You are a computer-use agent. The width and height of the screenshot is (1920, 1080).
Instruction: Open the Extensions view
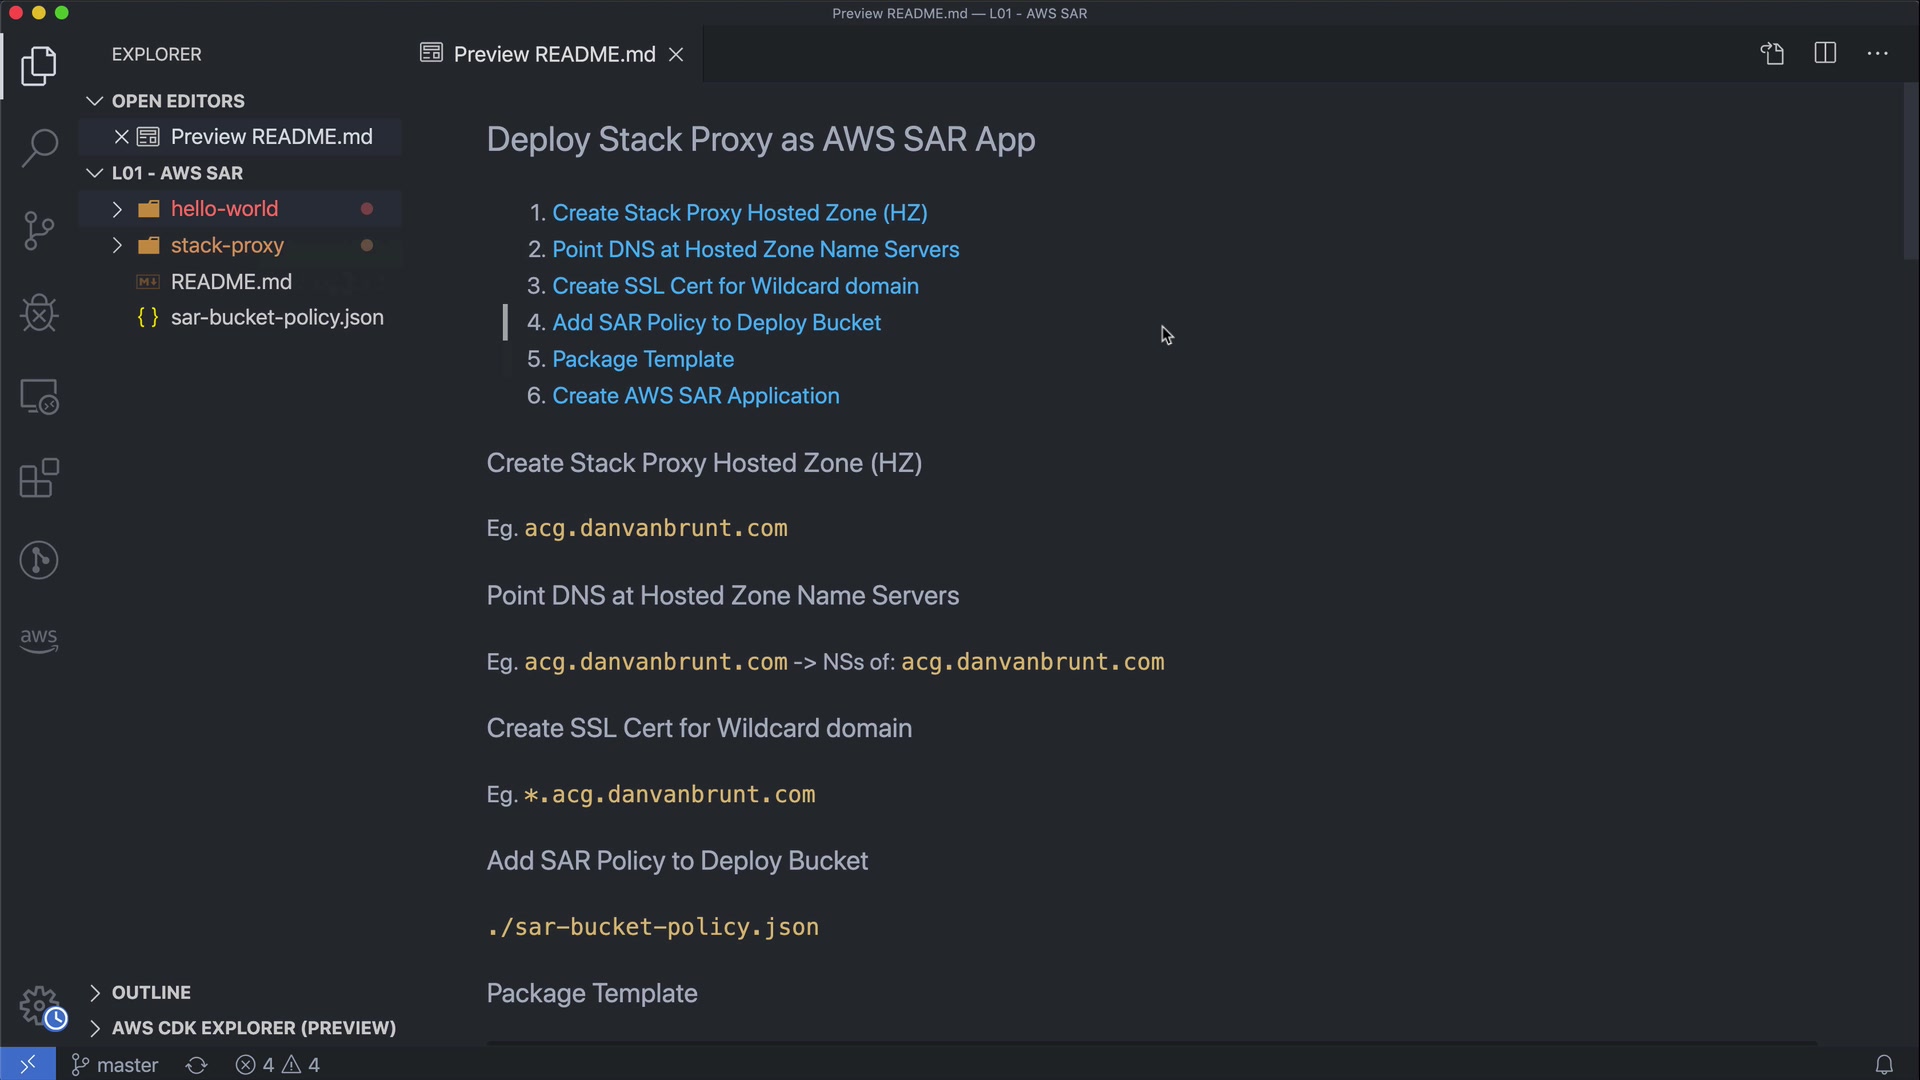tap(39, 478)
